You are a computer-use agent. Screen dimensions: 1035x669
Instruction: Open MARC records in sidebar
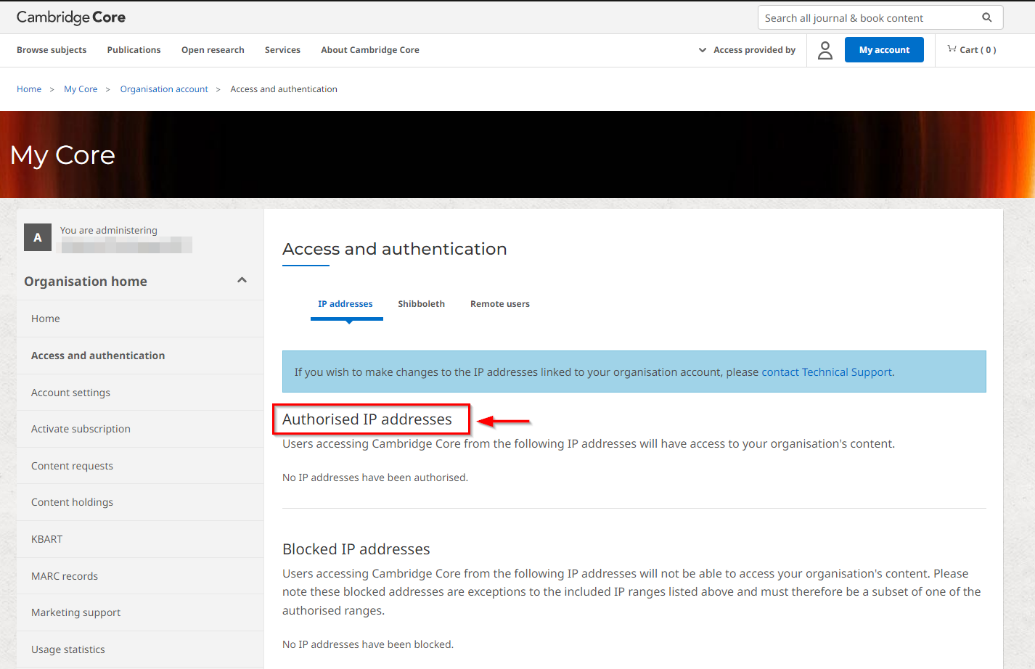pos(140,576)
